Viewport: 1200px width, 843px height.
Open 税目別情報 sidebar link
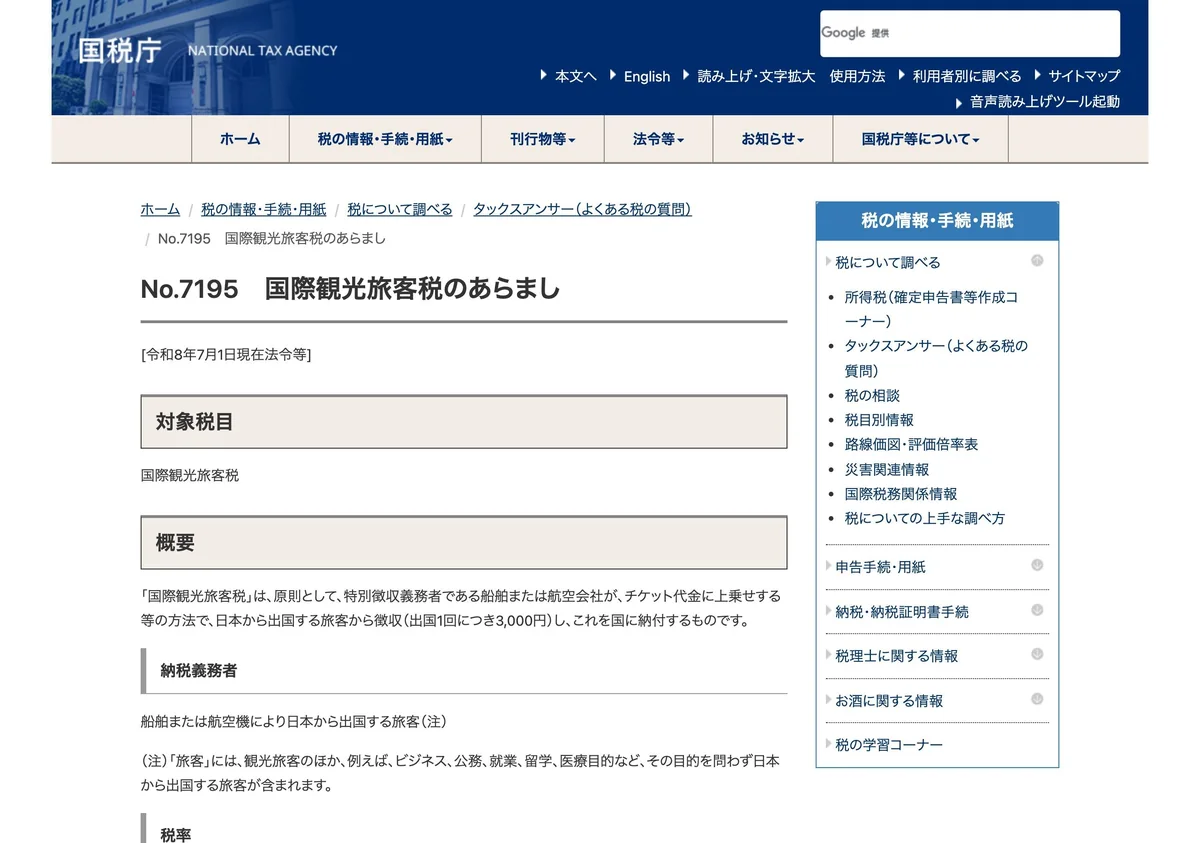[879, 420]
